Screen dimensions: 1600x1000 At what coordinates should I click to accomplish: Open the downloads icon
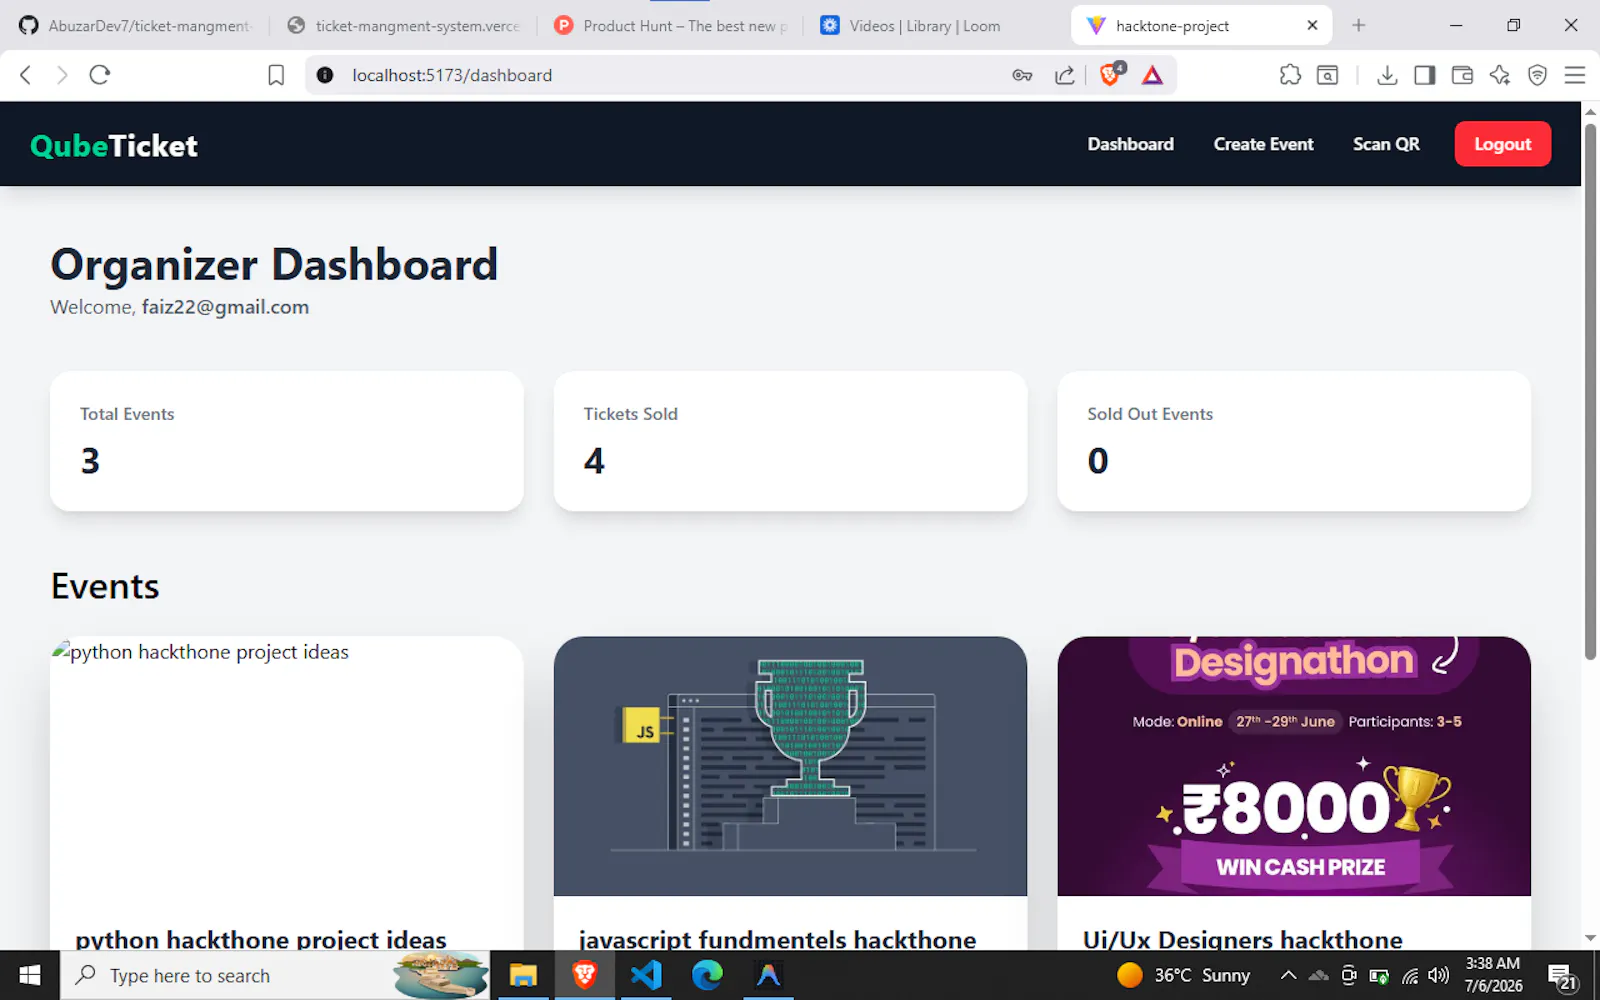pos(1387,75)
